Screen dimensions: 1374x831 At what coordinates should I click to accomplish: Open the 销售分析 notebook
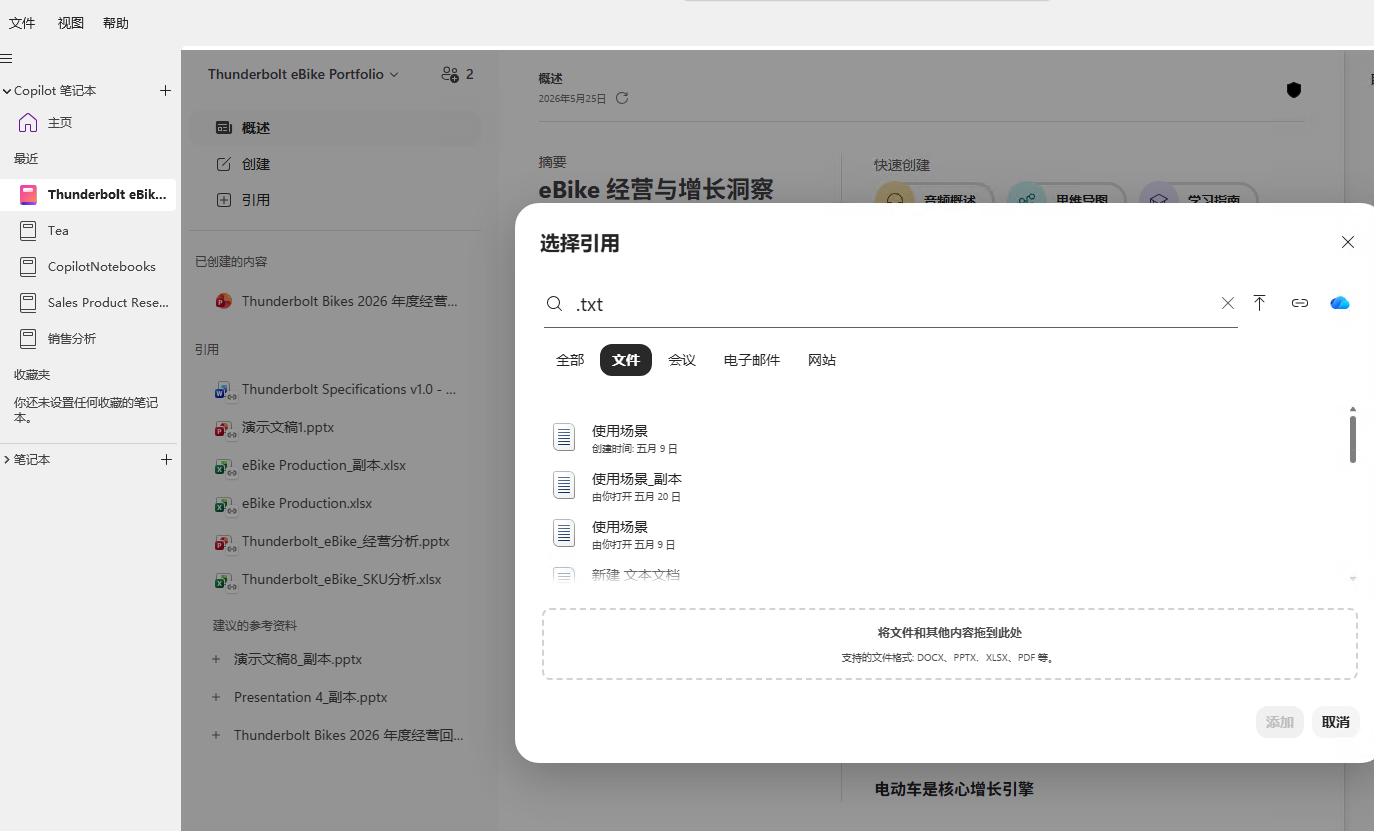pyautogui.click(x=88, y=339)
